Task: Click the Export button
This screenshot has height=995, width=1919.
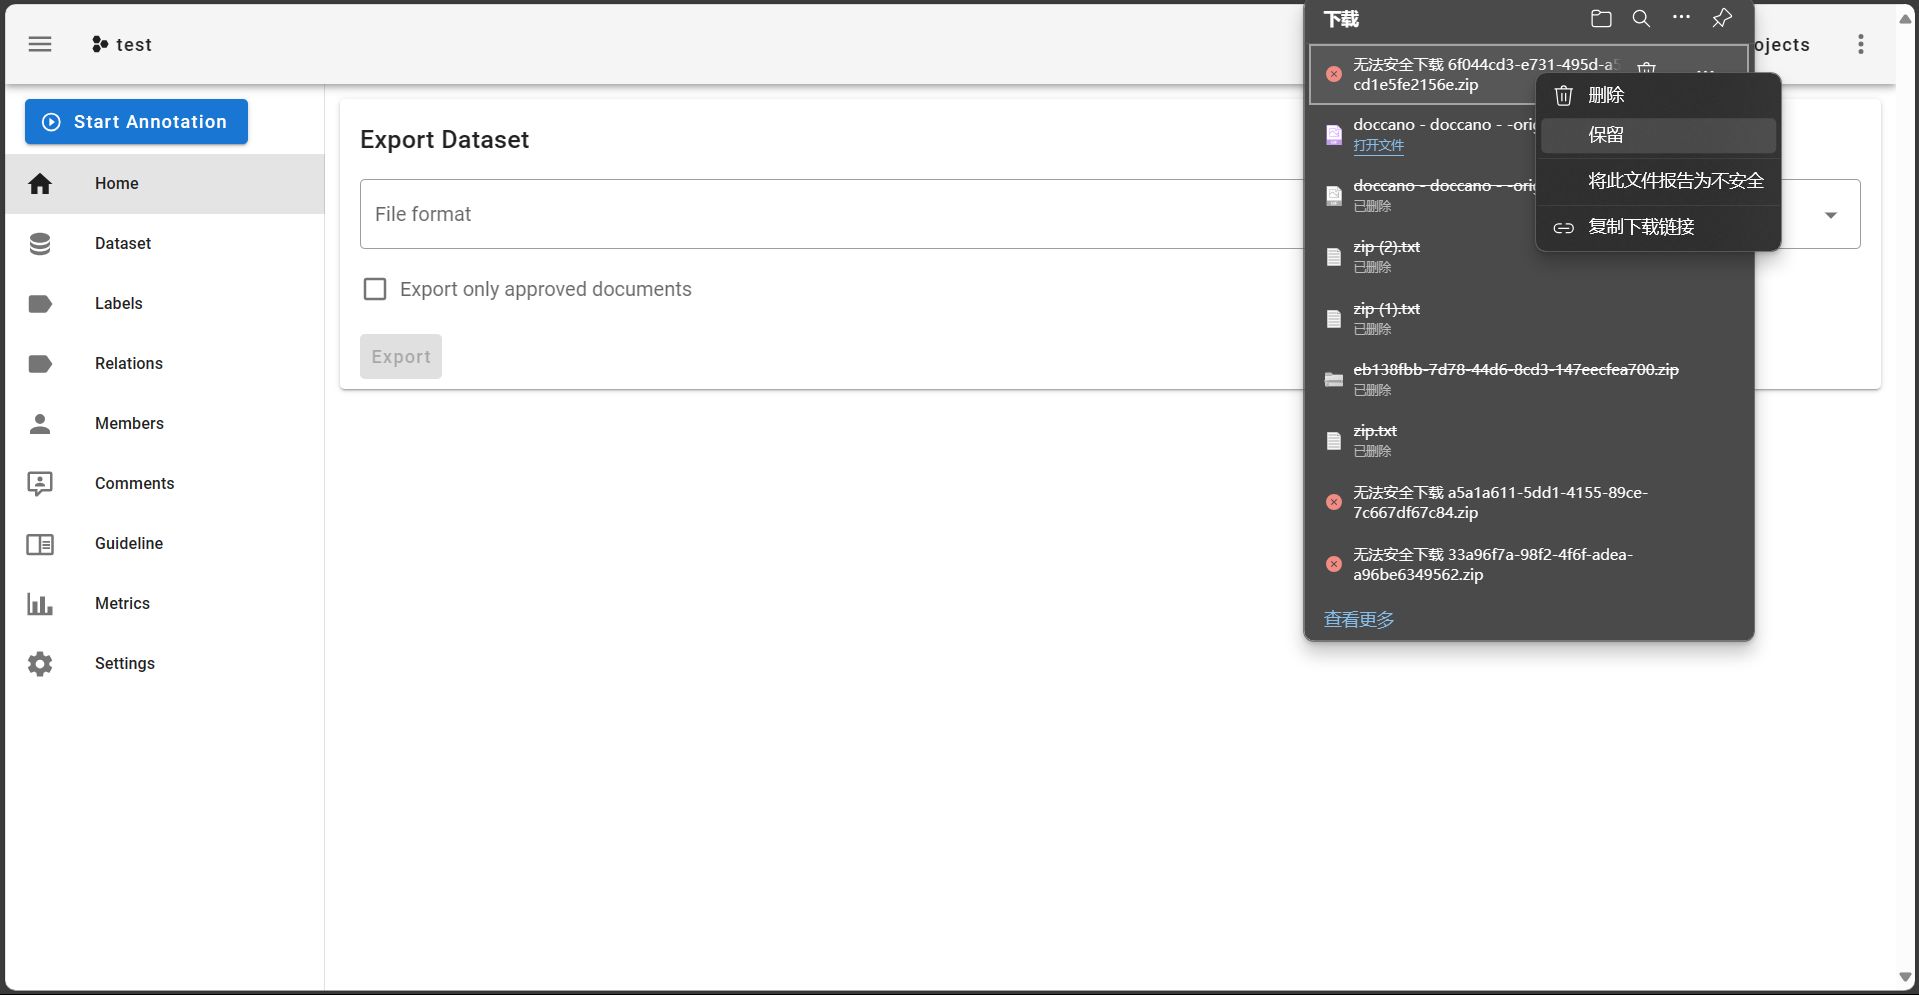Action: coord(401,357)
